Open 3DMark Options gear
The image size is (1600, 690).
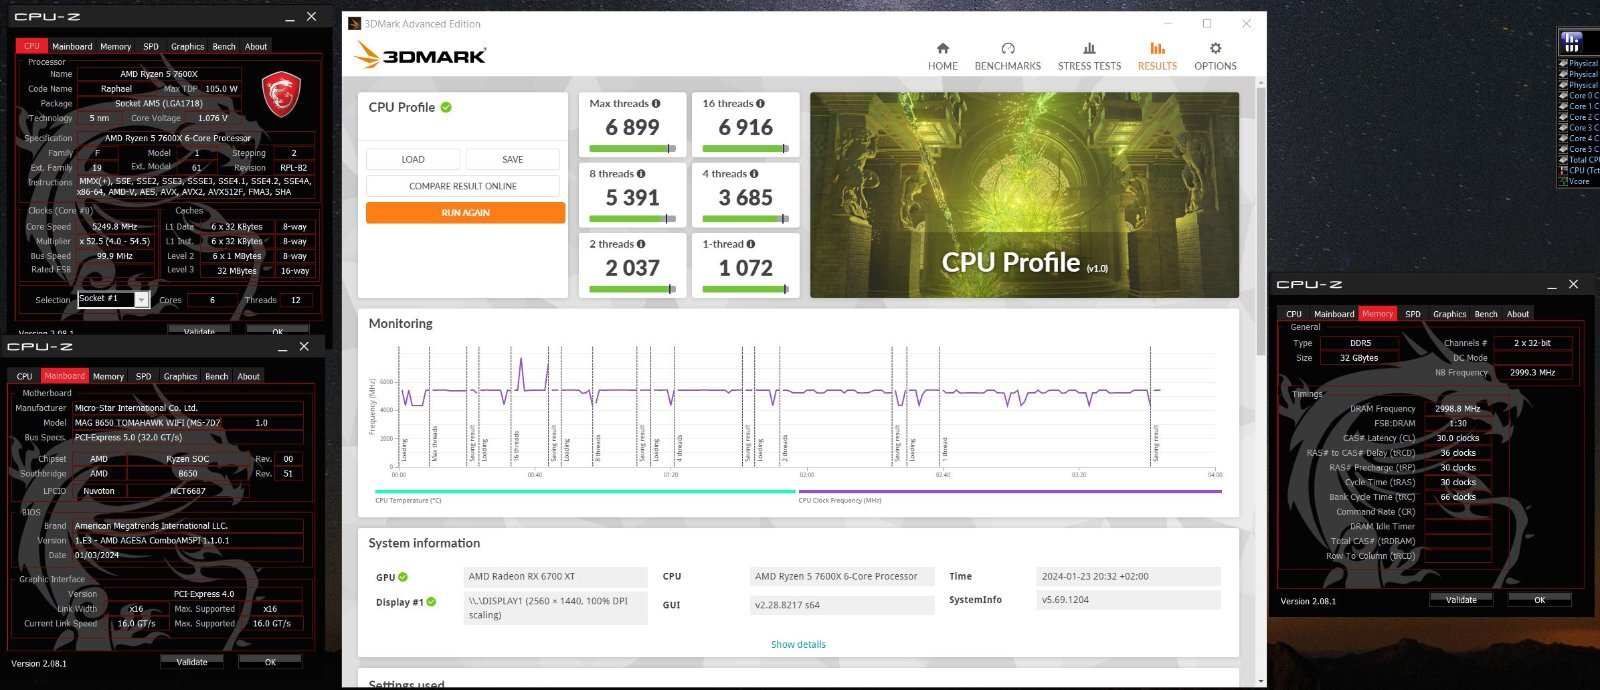(1215, 48)
